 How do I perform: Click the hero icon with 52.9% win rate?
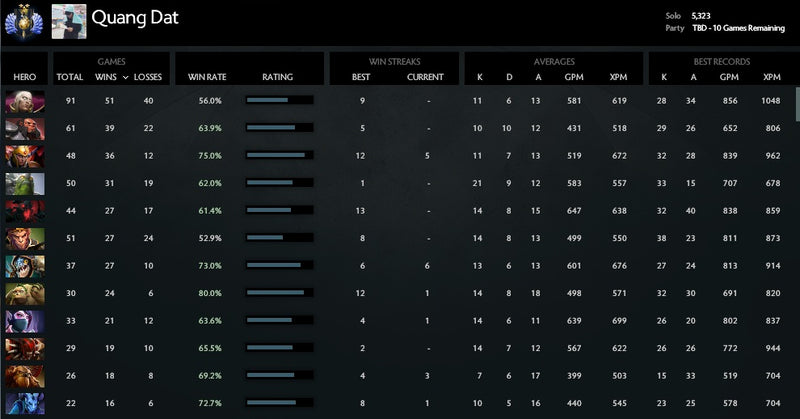click(x=25, y=238)
